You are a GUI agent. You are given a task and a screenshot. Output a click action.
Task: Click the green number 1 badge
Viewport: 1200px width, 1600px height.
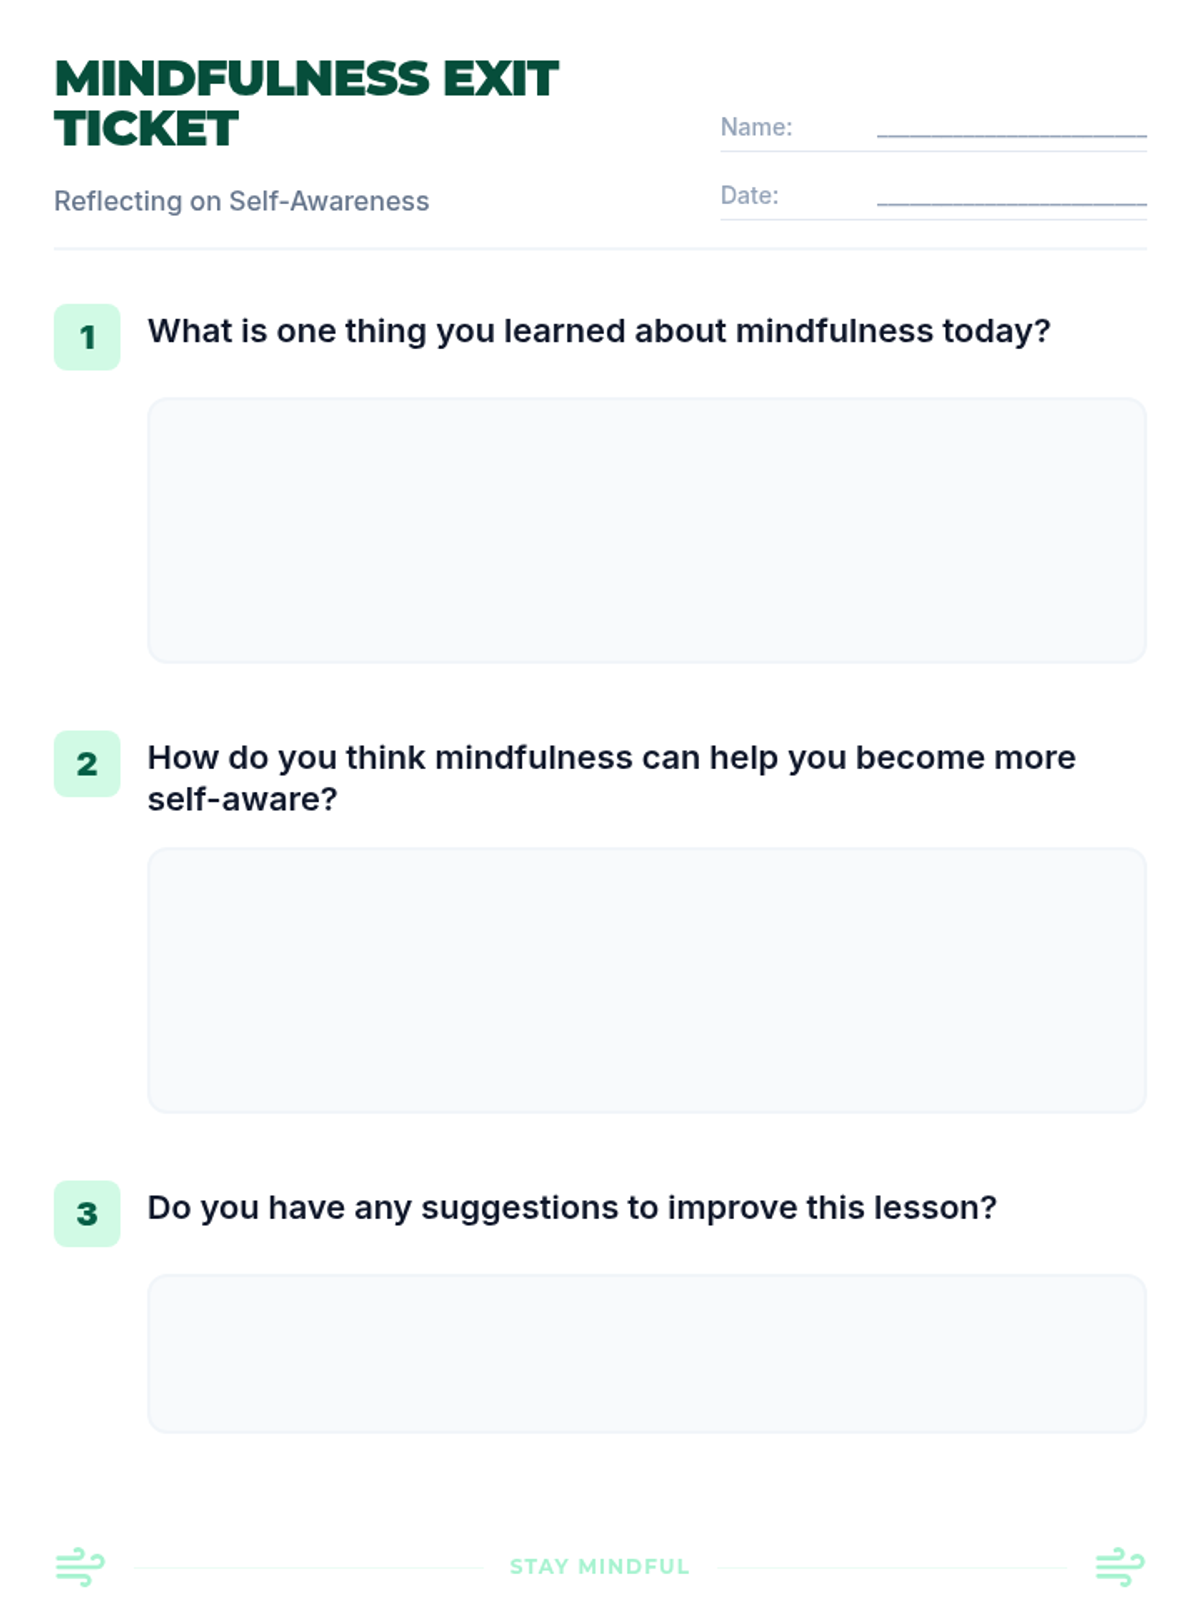tap(87, 337)
